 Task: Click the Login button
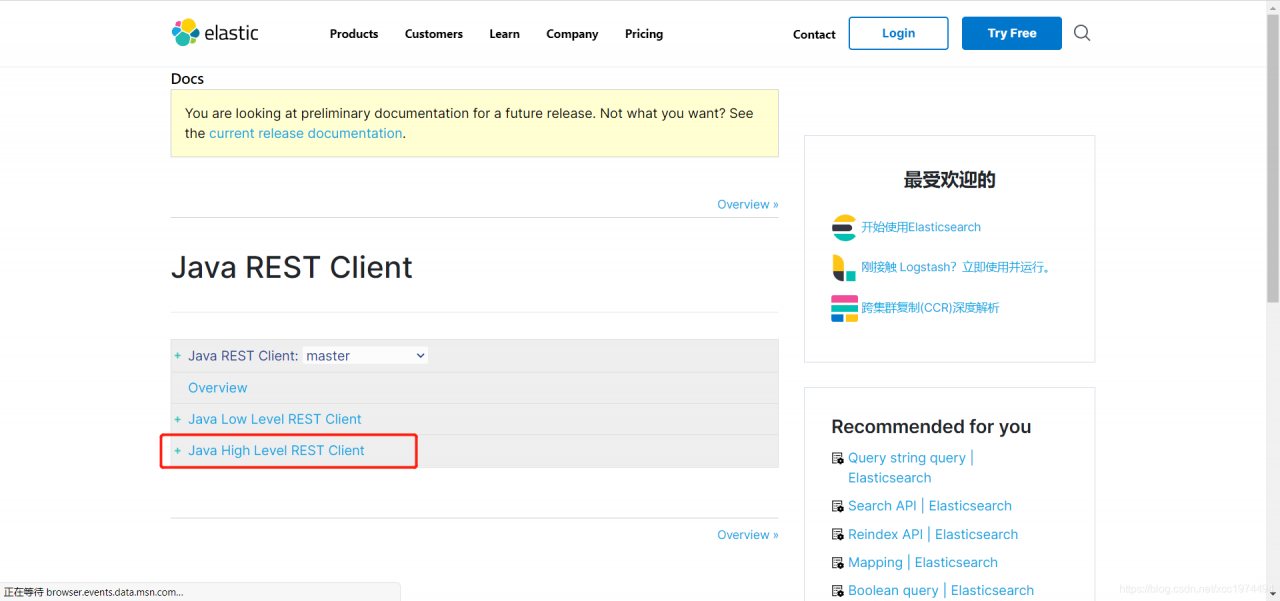pos(898,33)
